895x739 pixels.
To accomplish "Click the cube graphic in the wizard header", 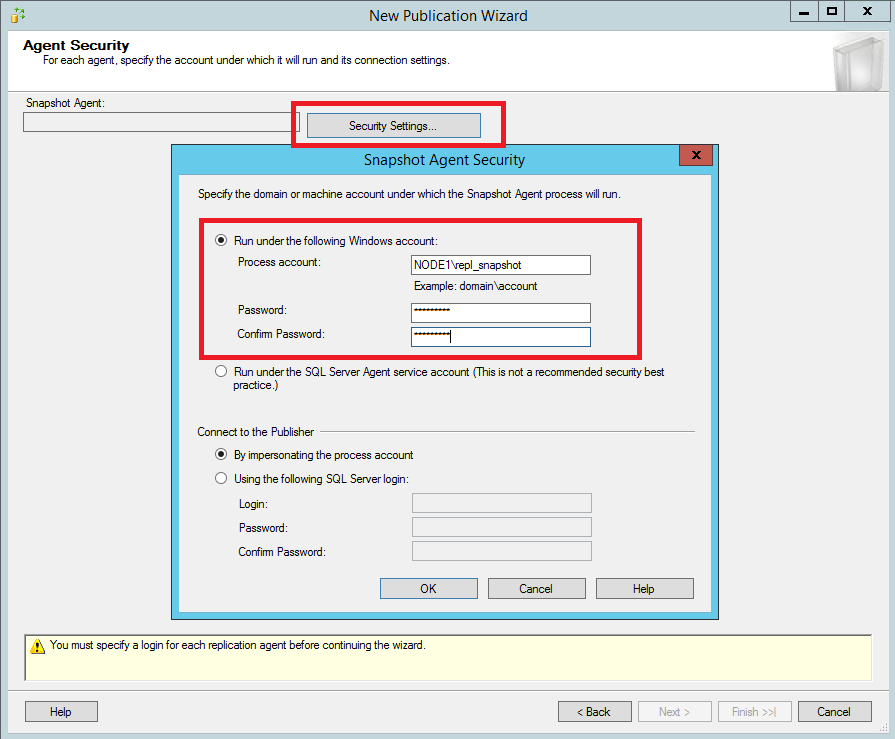I will [858, 62].
